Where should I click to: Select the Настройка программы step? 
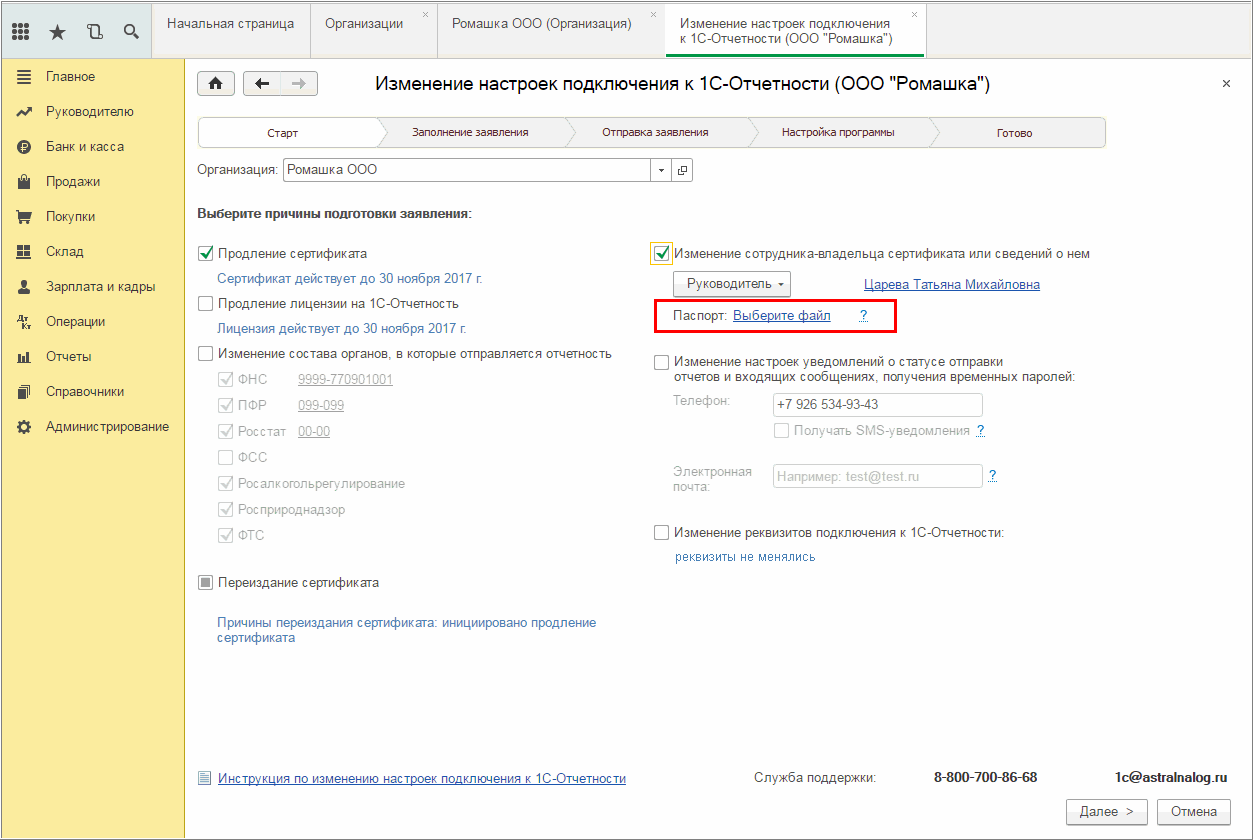tap(838, 132)
